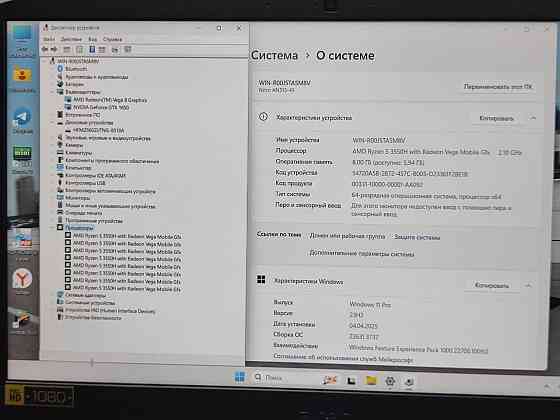
Task: Select the Bluetooth category in device tree
Action: coord(76,69)
